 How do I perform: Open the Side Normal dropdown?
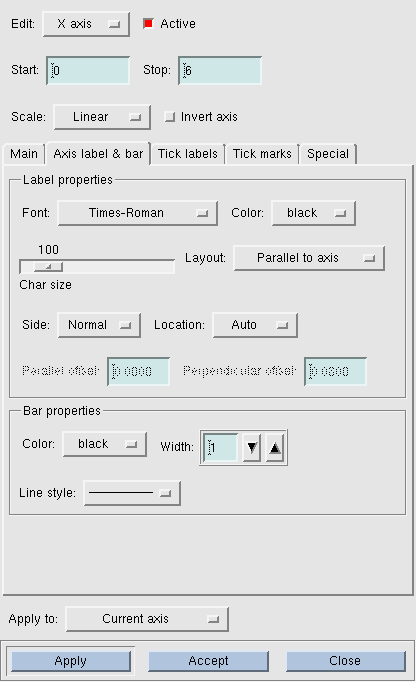pyautogui.click(x=99, y=325)
